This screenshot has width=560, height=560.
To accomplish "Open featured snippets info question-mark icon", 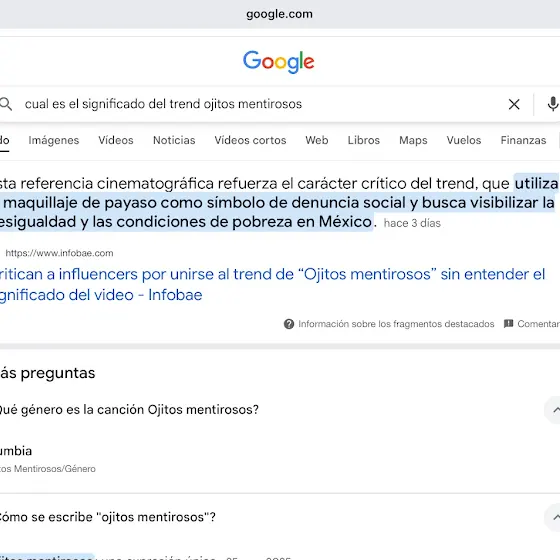I will [289, 324].
